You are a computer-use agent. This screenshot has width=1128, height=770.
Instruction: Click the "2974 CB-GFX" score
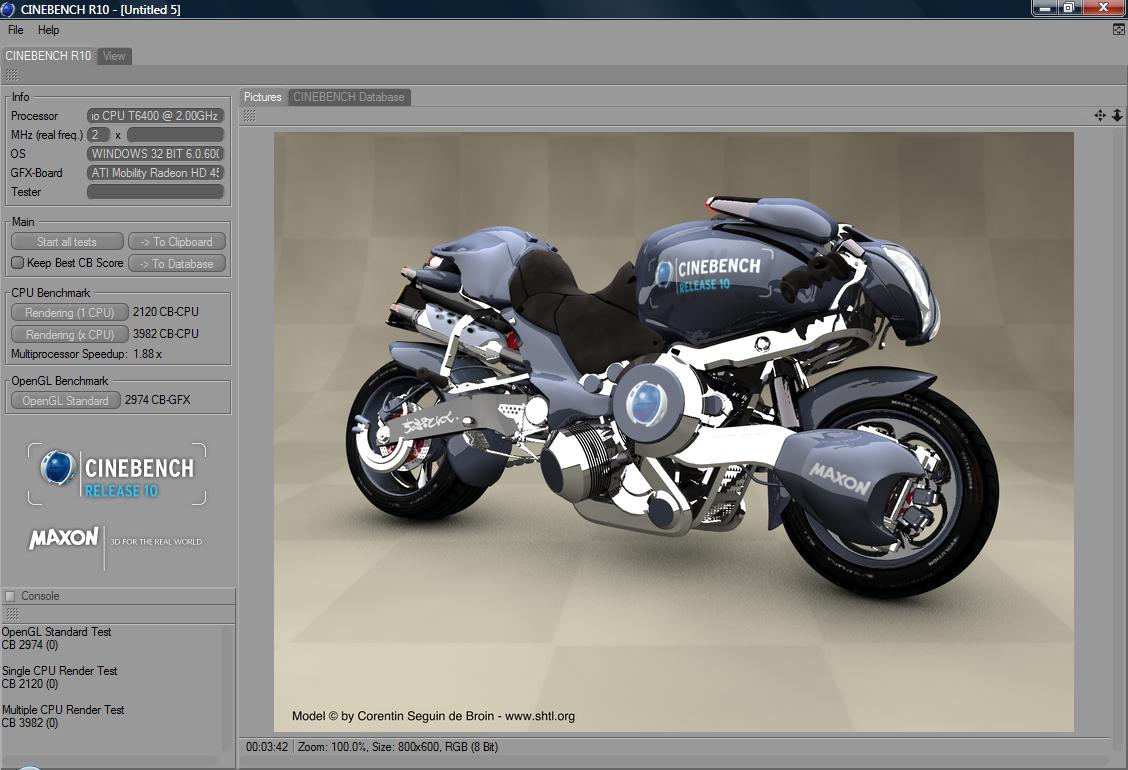tap(158, 399)
